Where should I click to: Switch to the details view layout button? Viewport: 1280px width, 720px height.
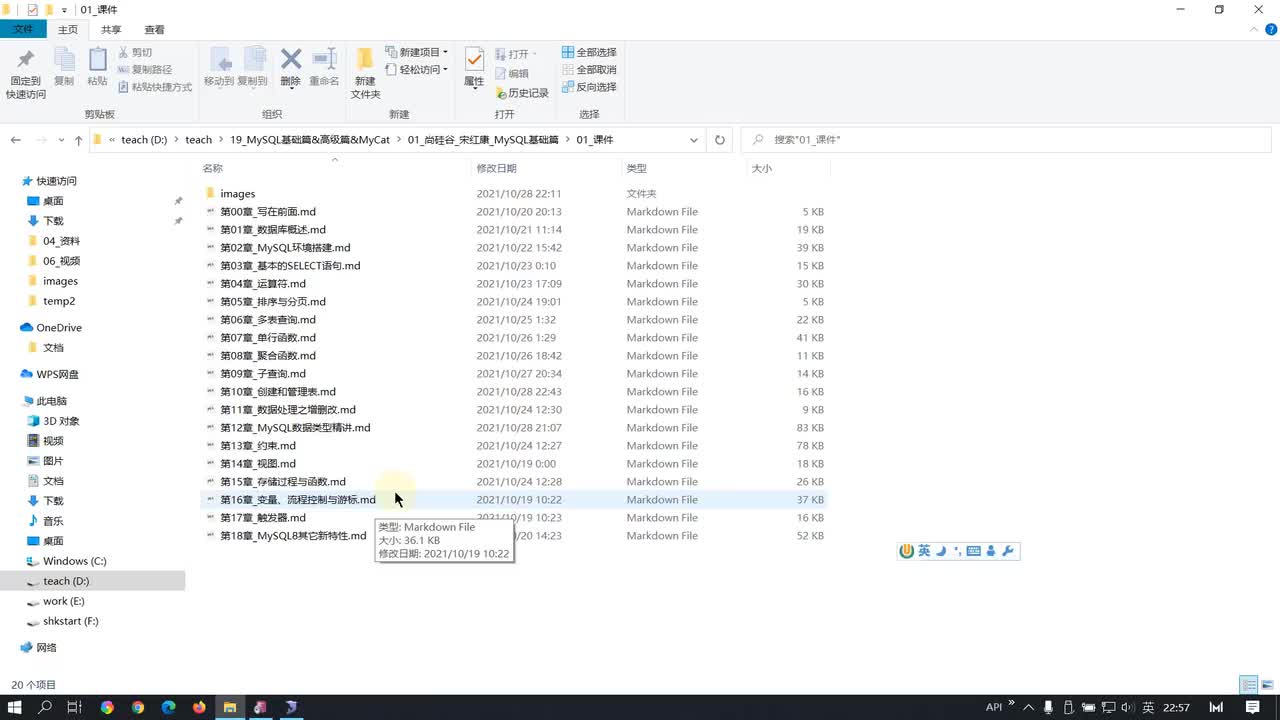pyautogui.click(x=1249, y=685)
